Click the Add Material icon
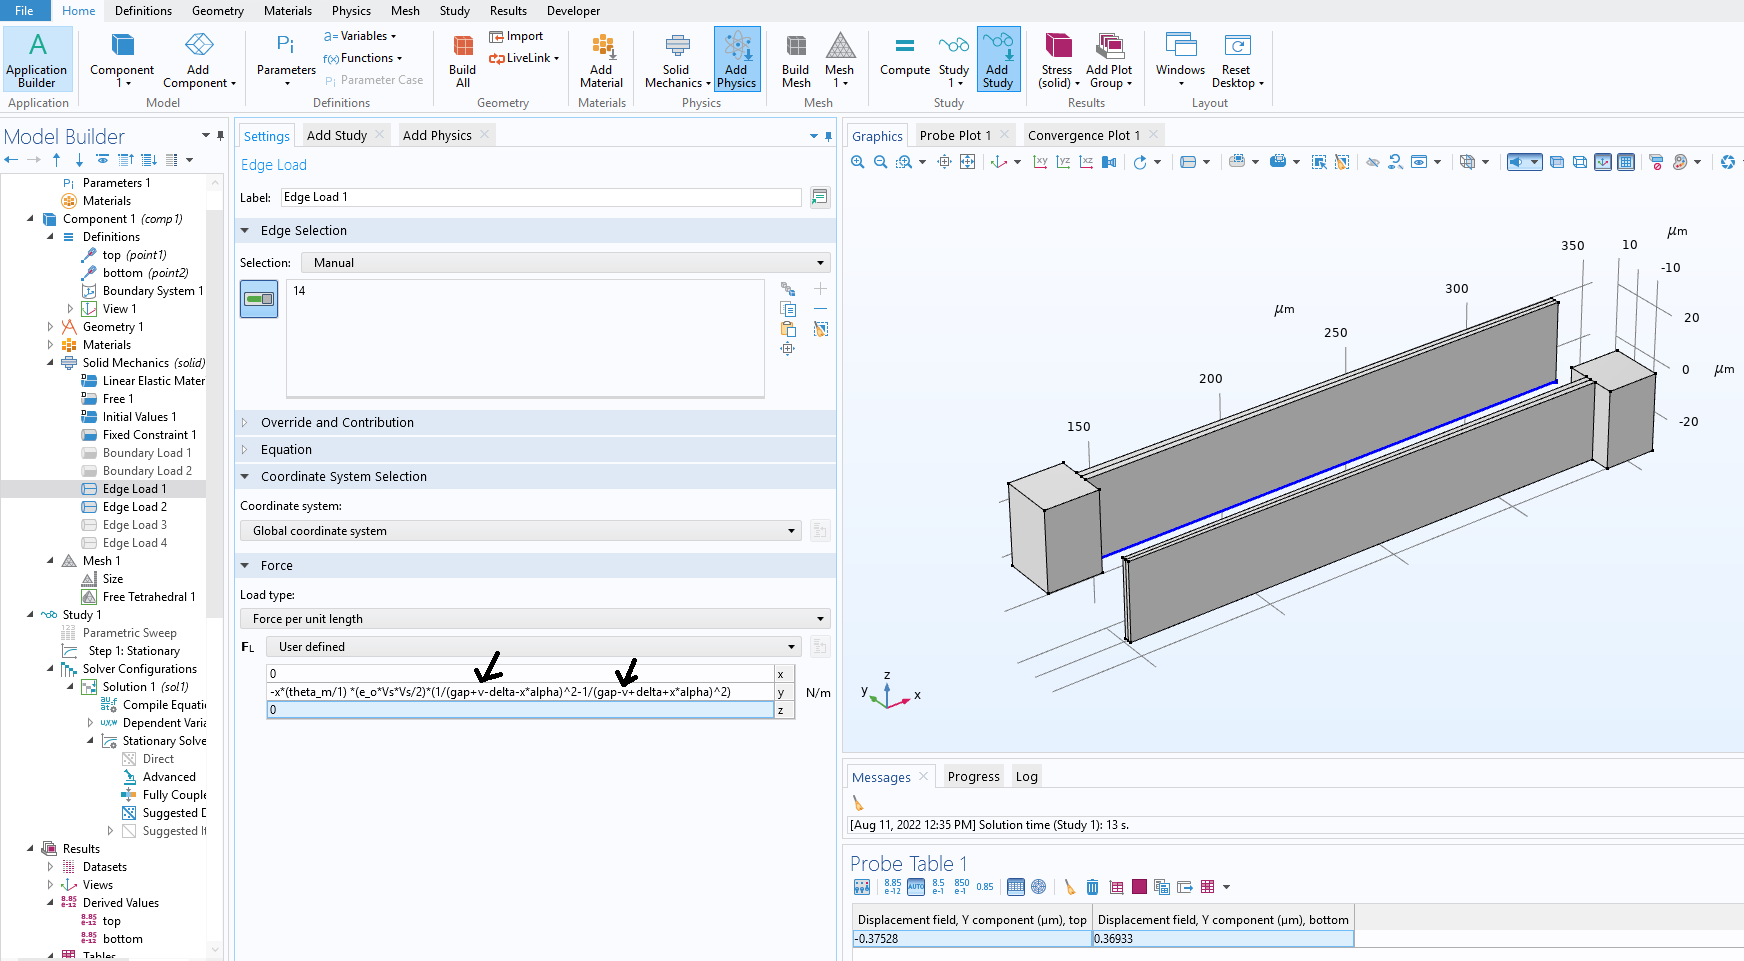 [601, 59]
